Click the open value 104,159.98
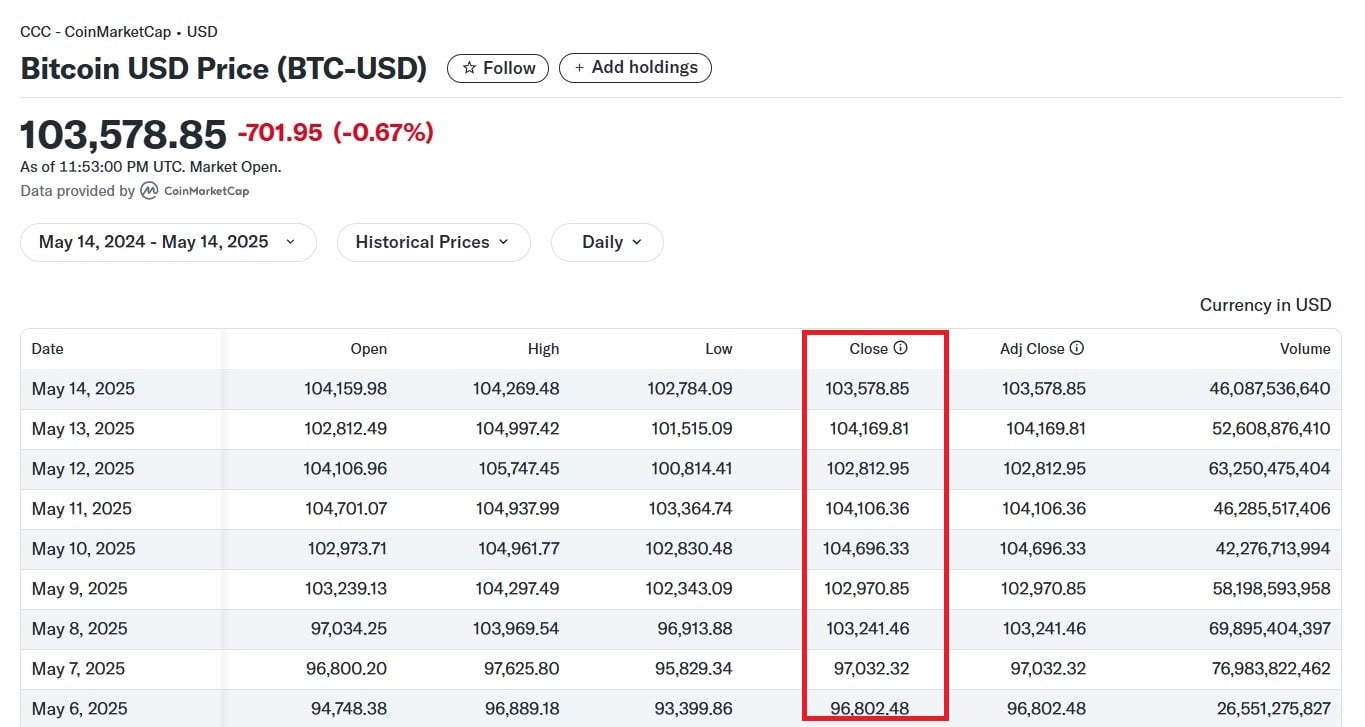 tap(345, 389)
